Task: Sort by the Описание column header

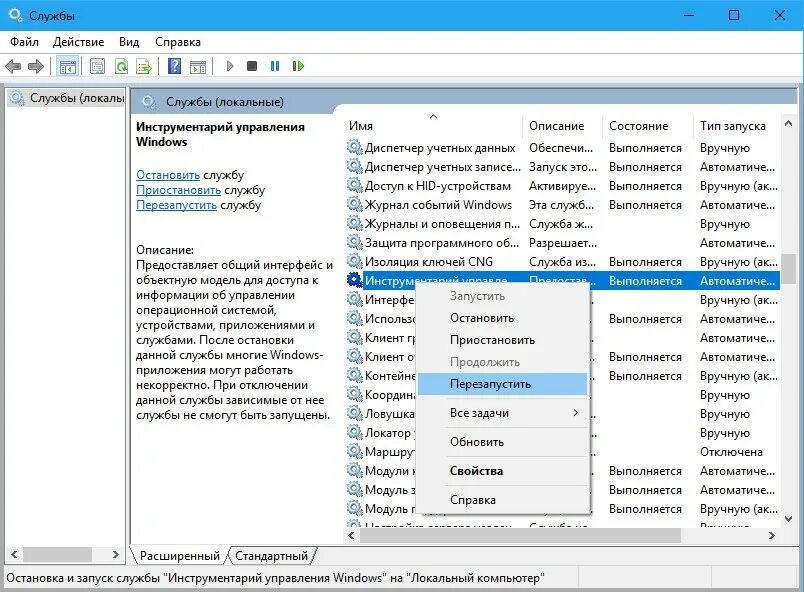Action: [563, 126]
